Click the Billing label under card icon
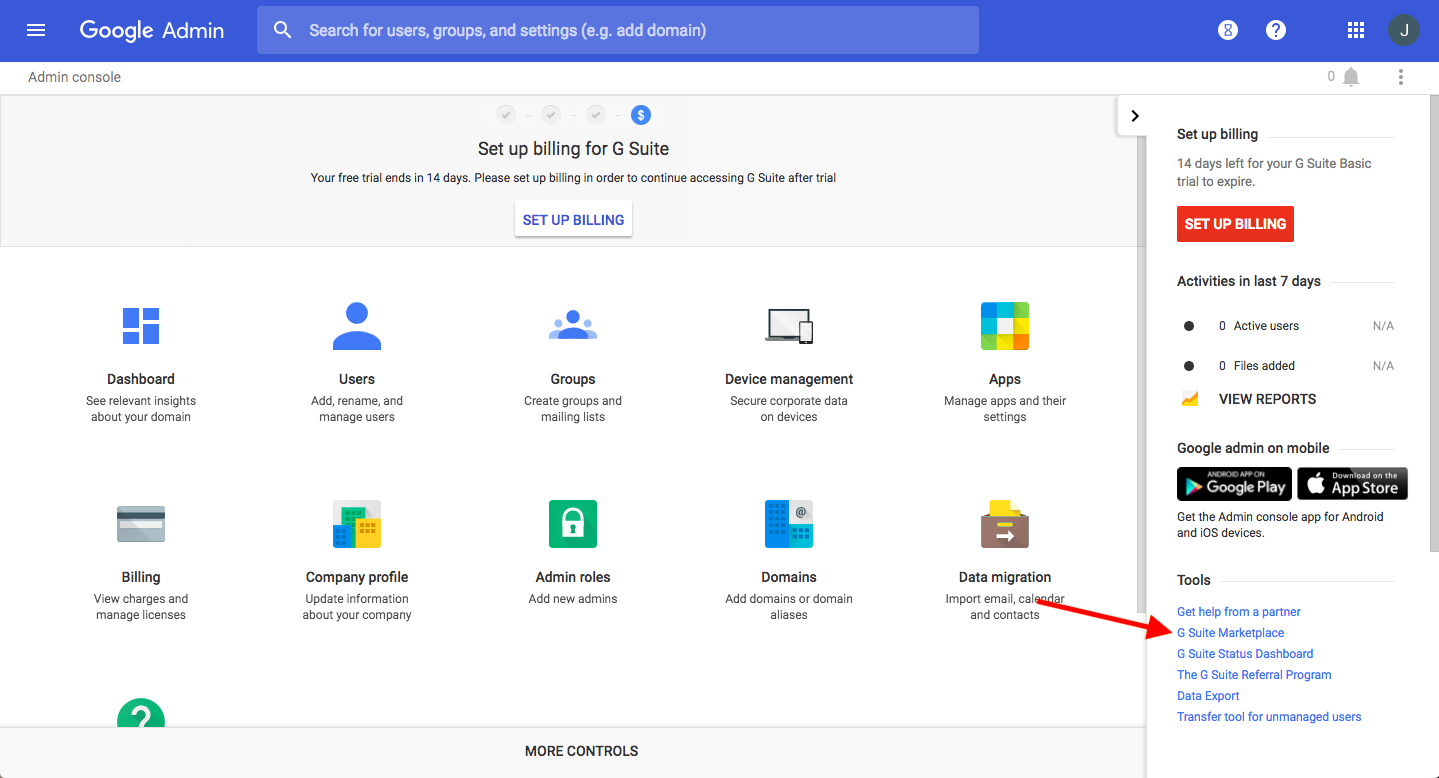 141,577
